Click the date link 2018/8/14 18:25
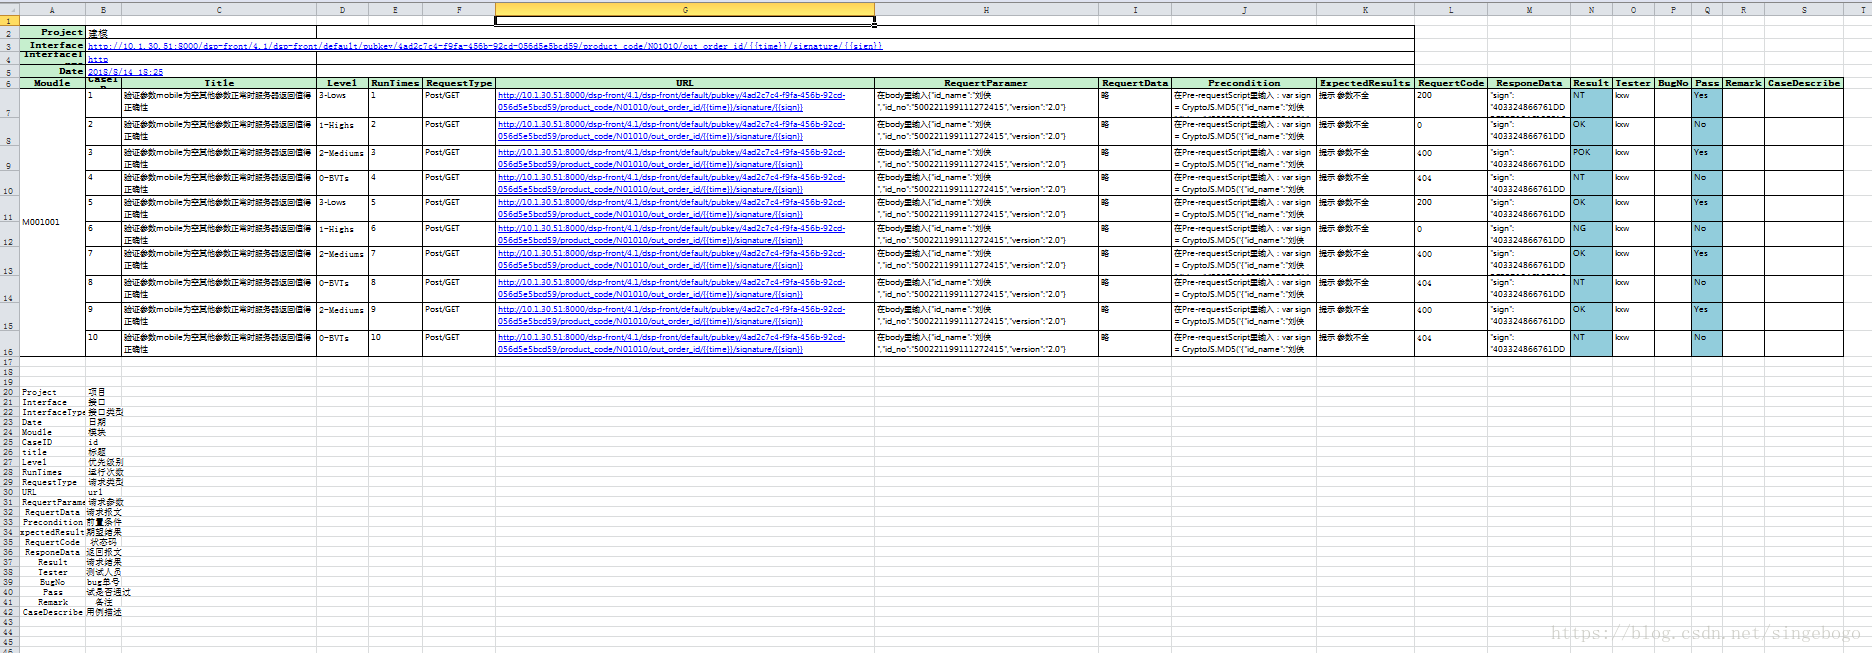 125,72
